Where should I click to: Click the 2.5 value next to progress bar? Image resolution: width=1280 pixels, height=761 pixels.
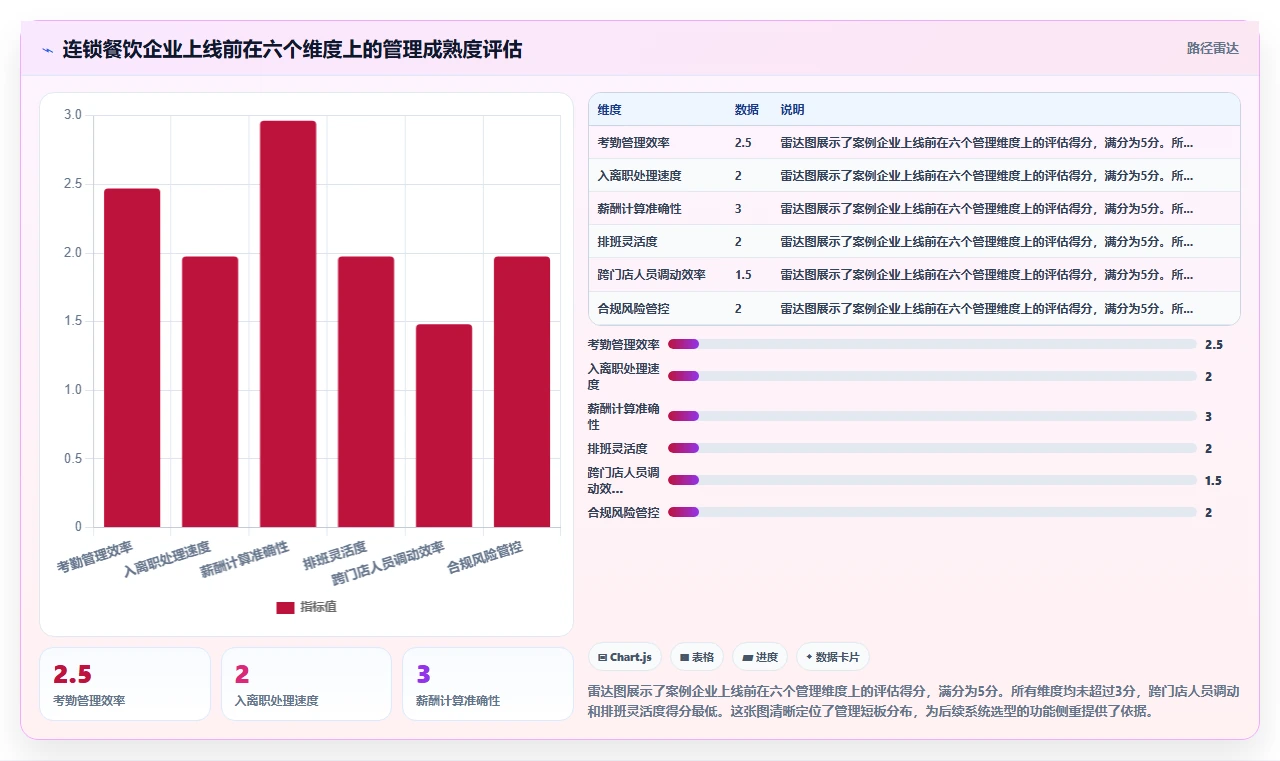[x=1213, y=344]
